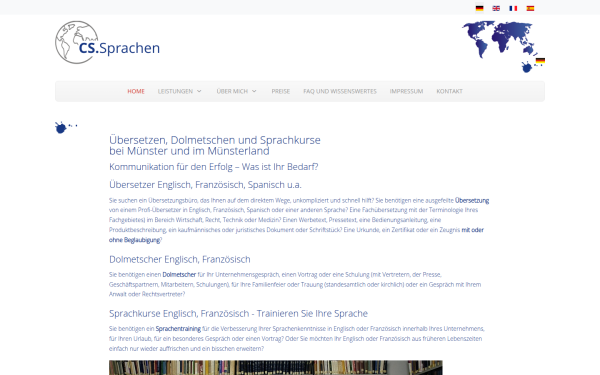Switch site language to French flag
The height and width of the screenshot is (375, 600).
coord(513,8)
